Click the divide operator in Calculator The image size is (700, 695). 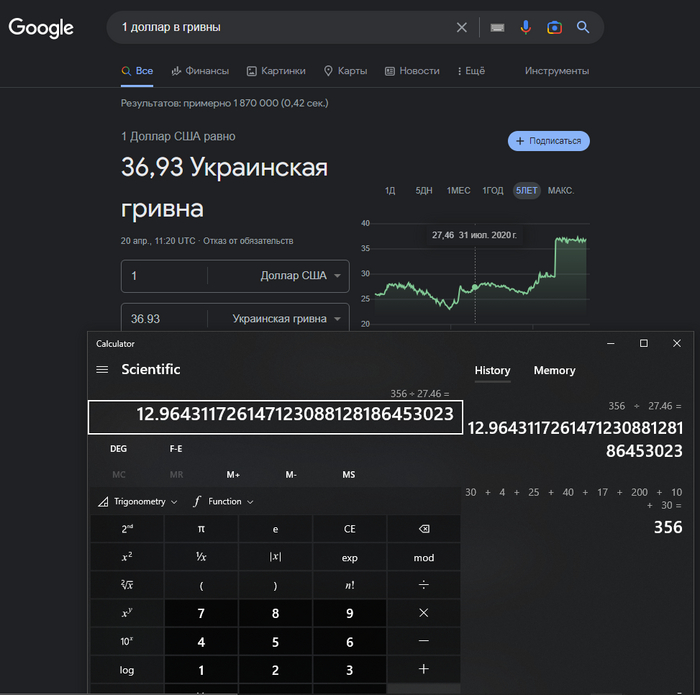[x=424, y=585]
